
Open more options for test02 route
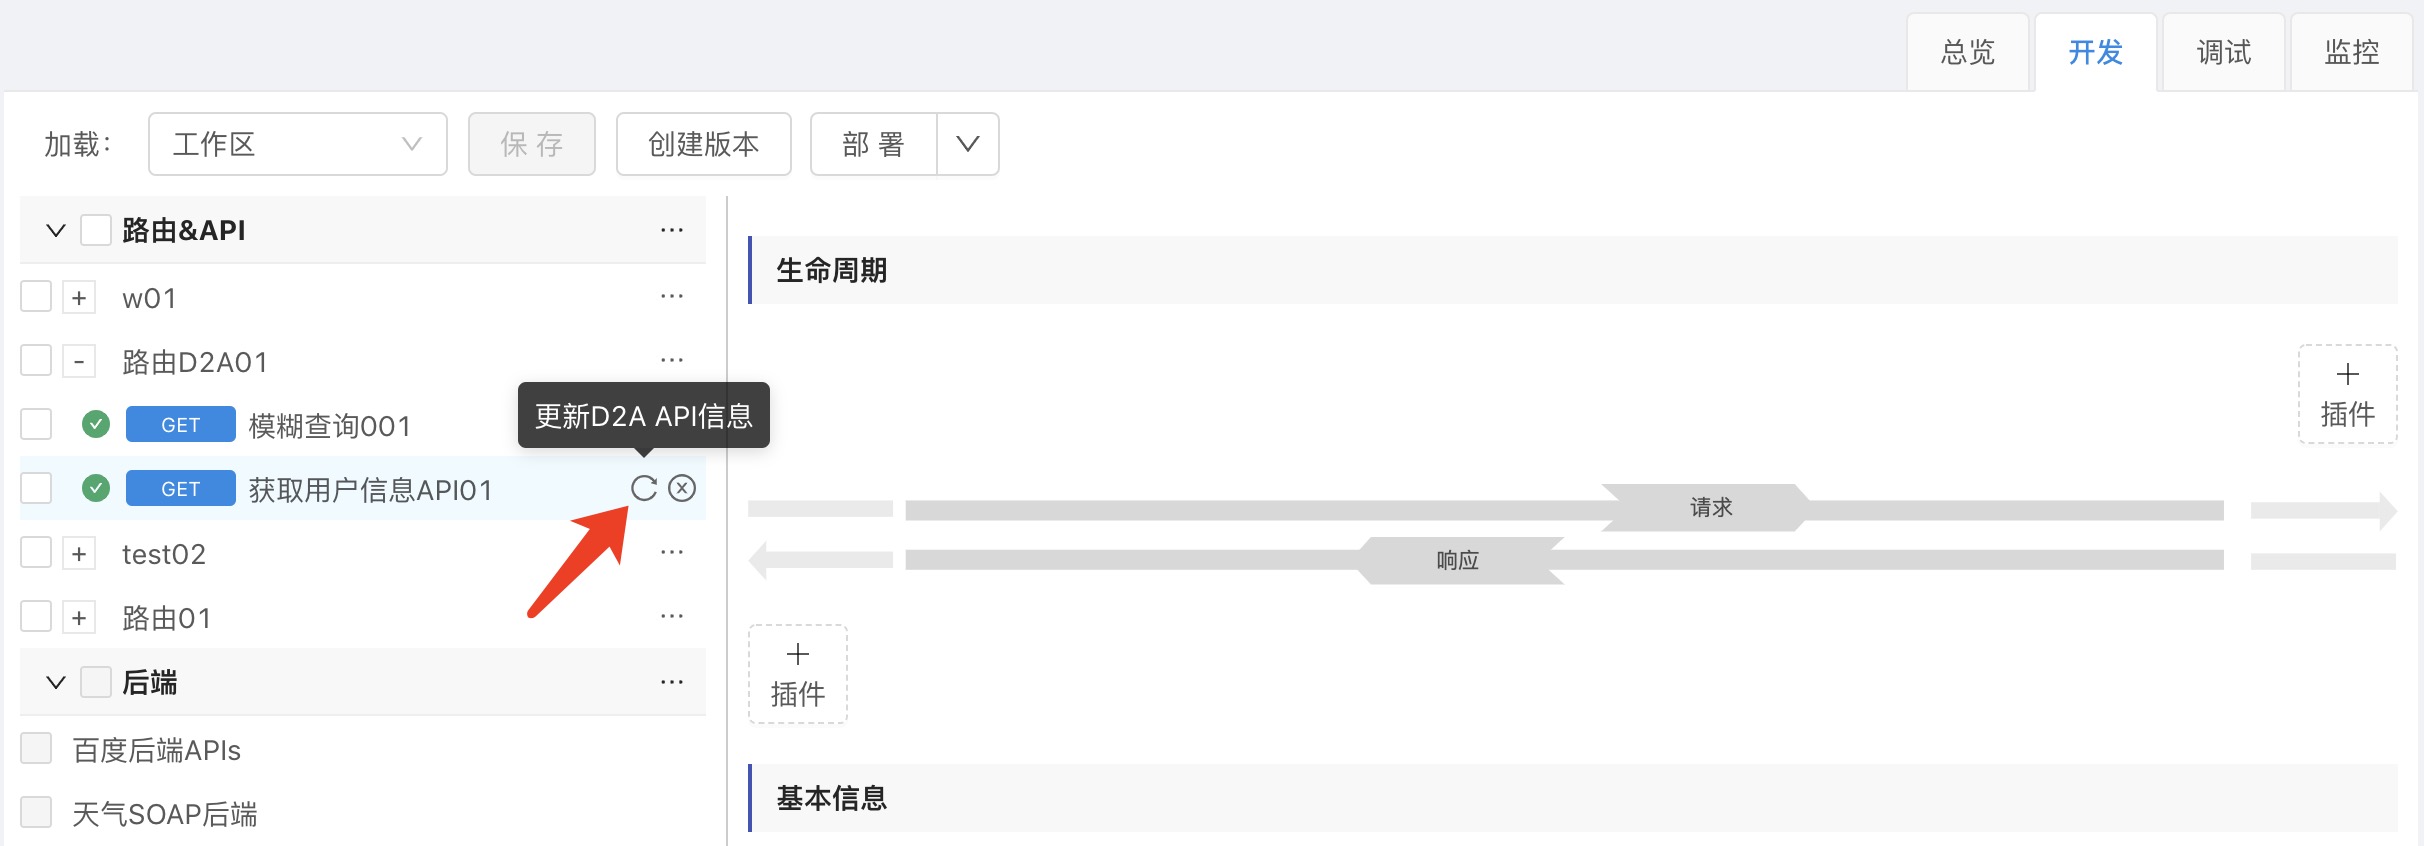671,552
